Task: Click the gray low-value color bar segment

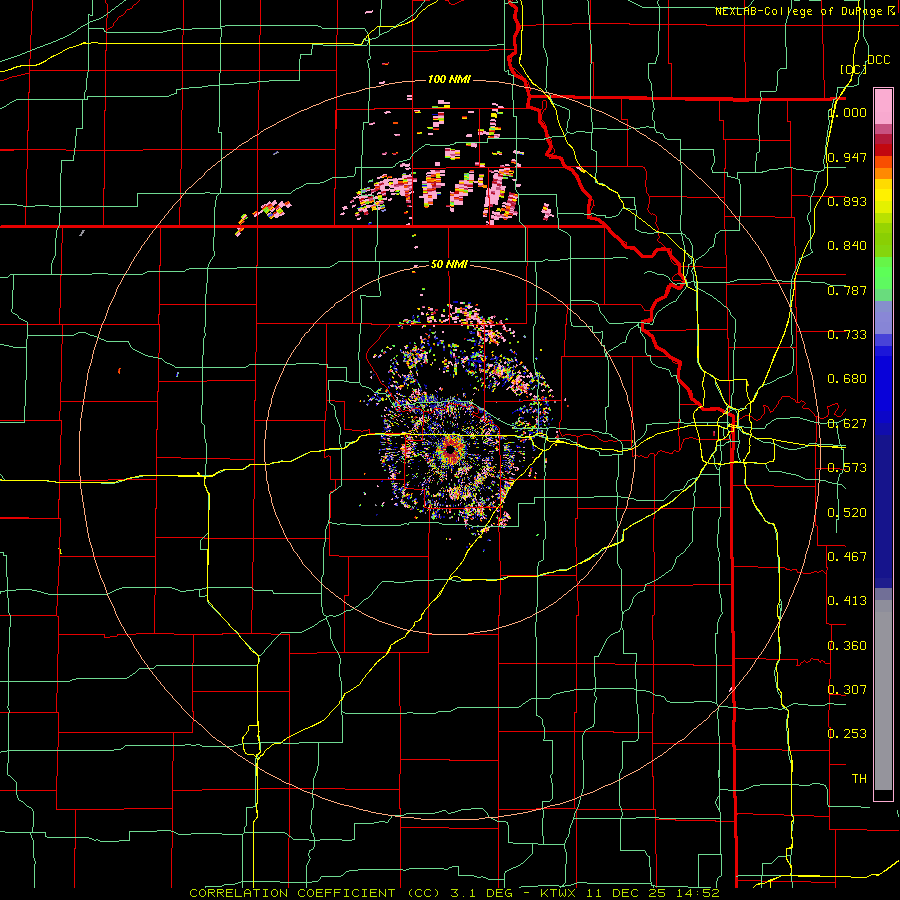Action: click(883, 695)
